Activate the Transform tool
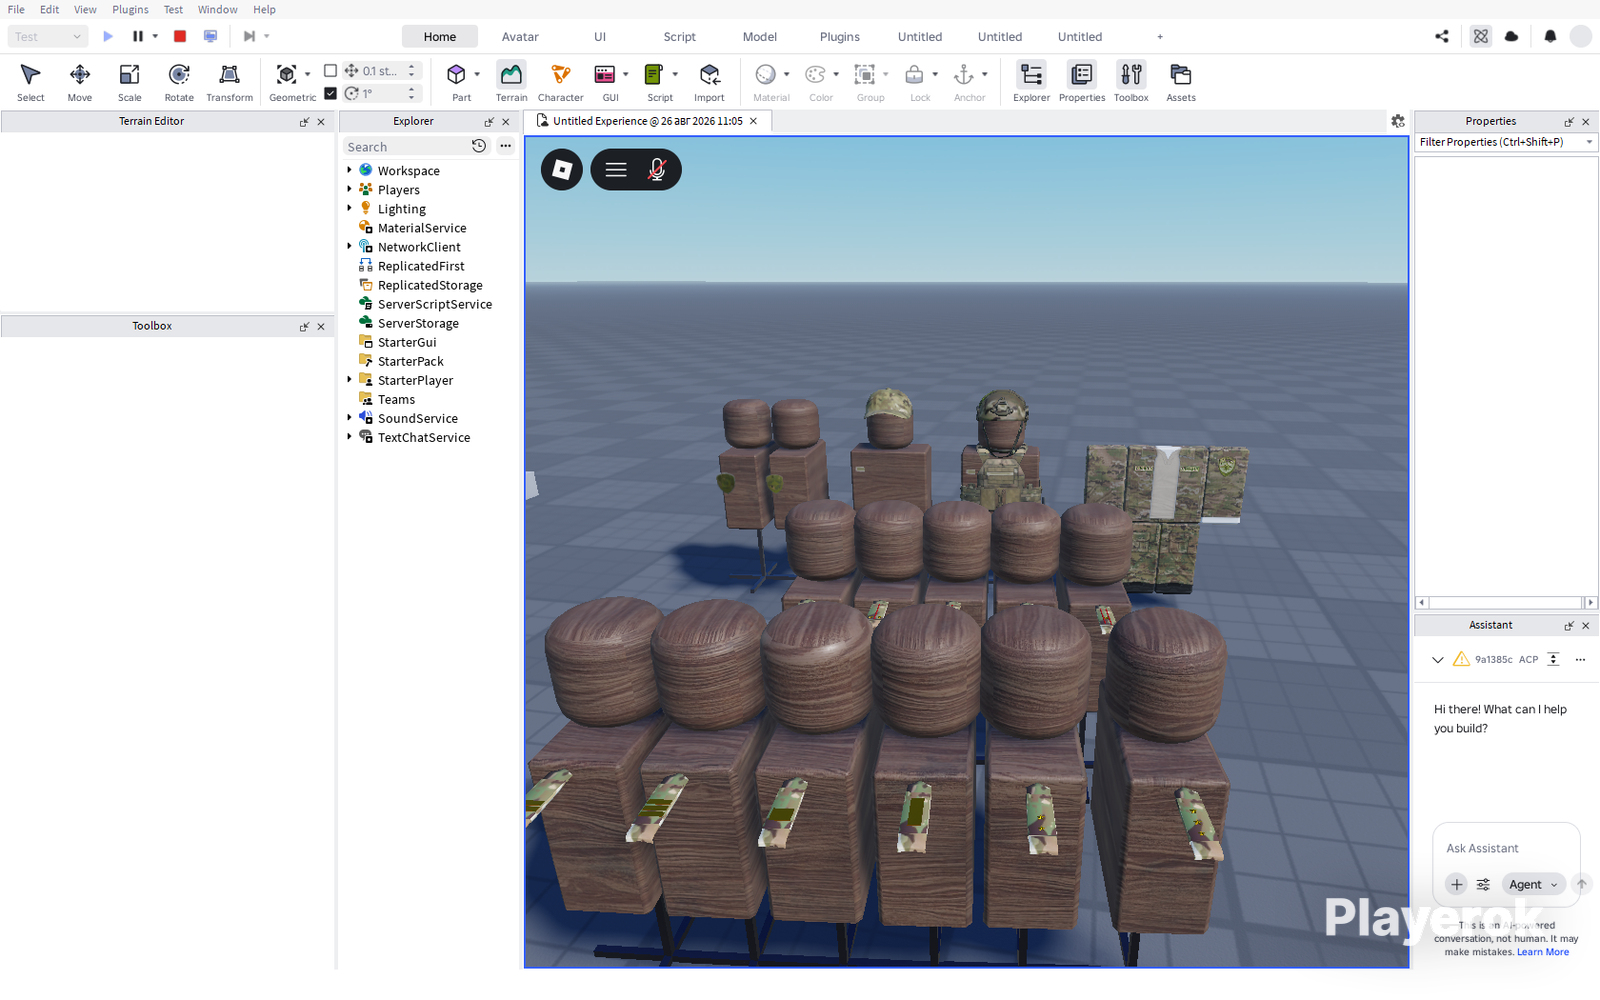The image size is (1600, 1000). coord(229,82)
